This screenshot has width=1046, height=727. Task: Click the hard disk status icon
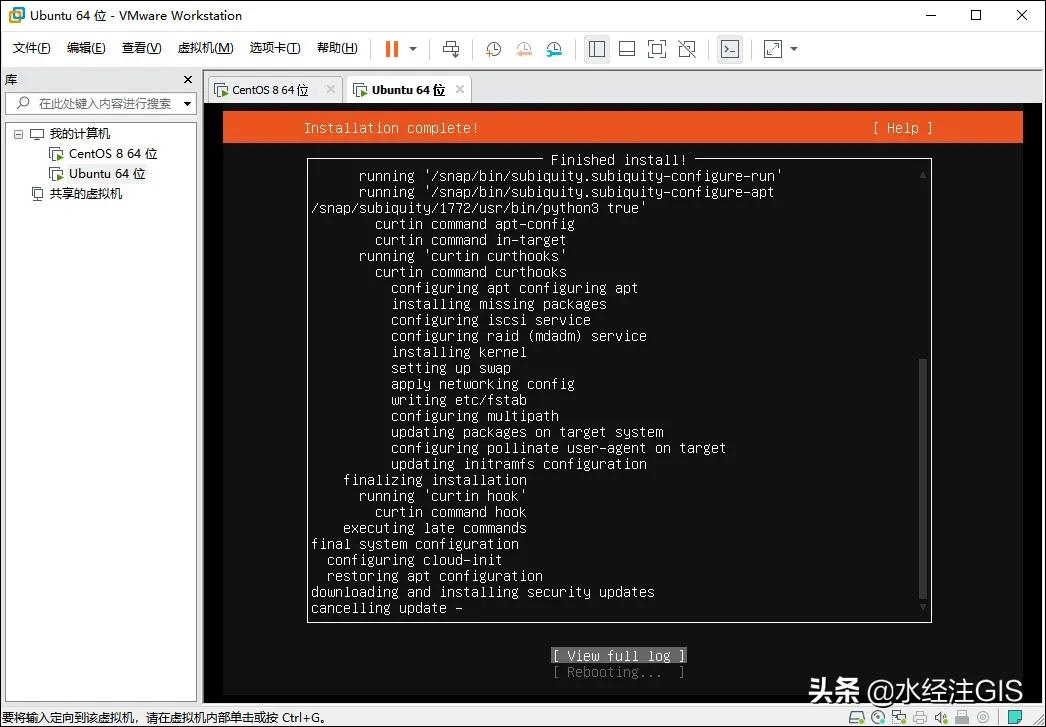point(857,717)
